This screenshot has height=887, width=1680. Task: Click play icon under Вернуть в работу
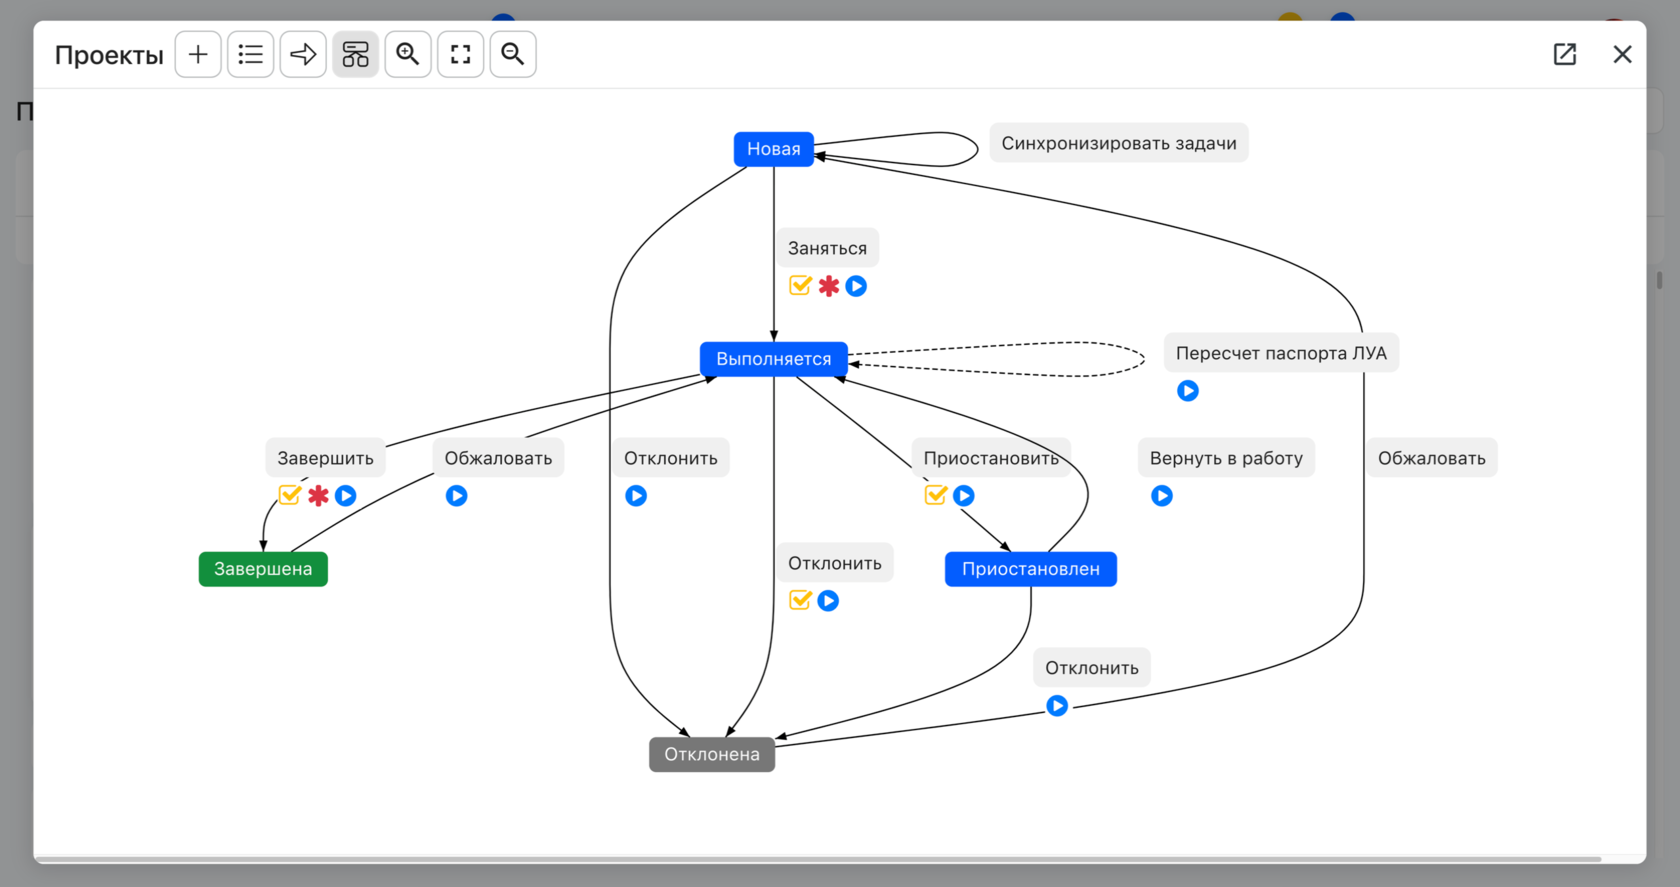1162,496
